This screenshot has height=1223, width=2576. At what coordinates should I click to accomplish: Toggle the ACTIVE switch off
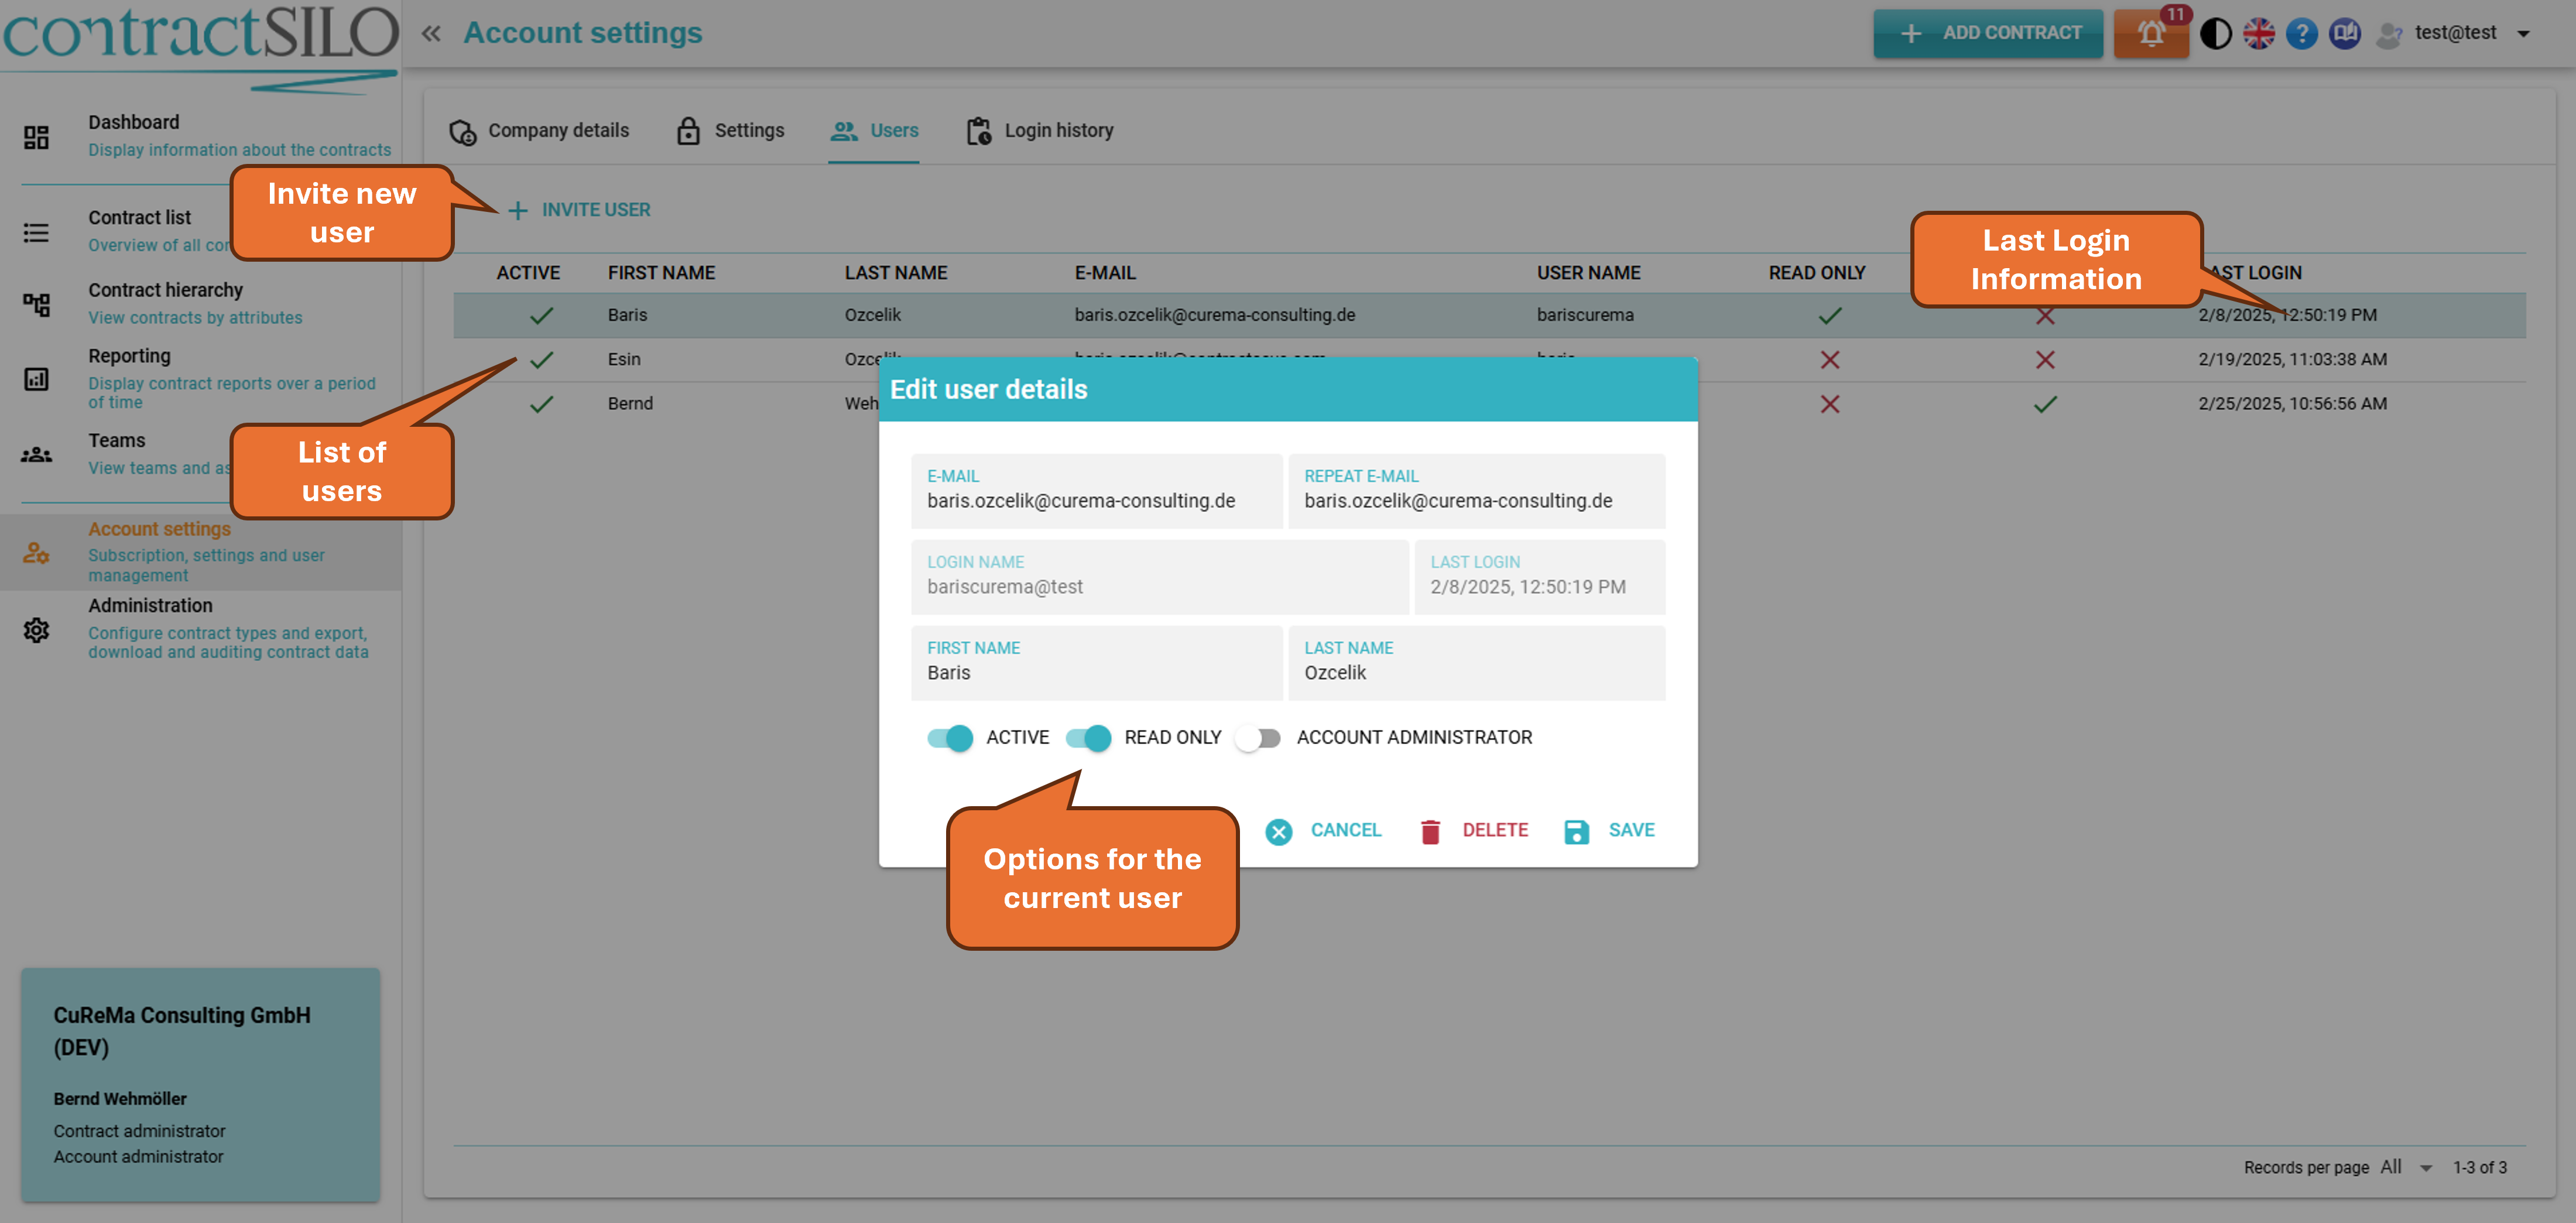click(949, 738)
